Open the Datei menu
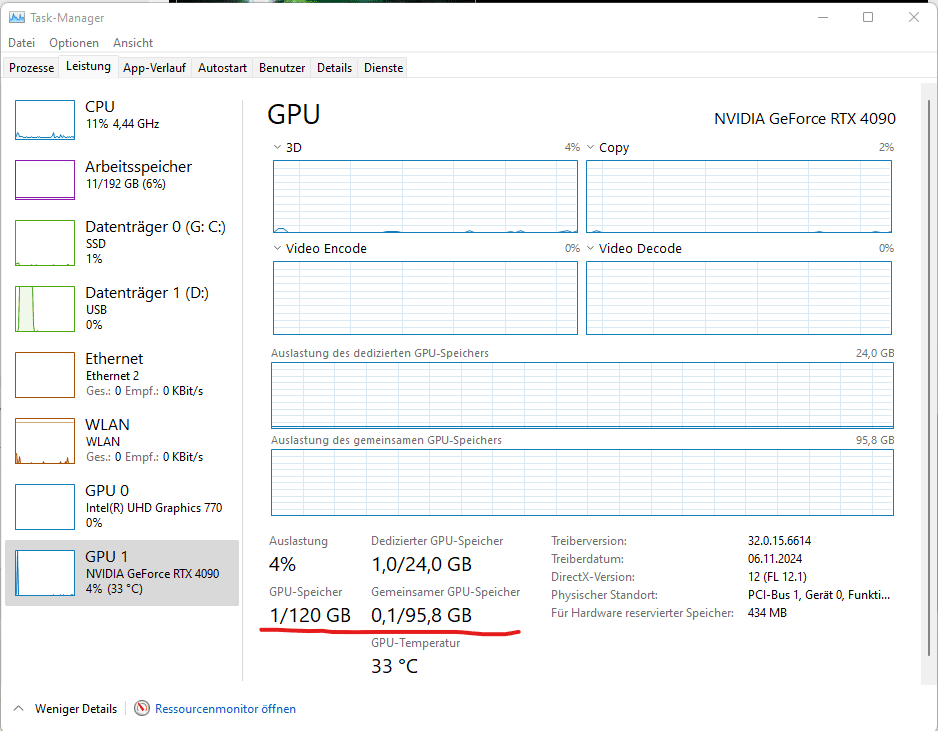938x731 pixels. pyautogui.click(x=21, y=43)
